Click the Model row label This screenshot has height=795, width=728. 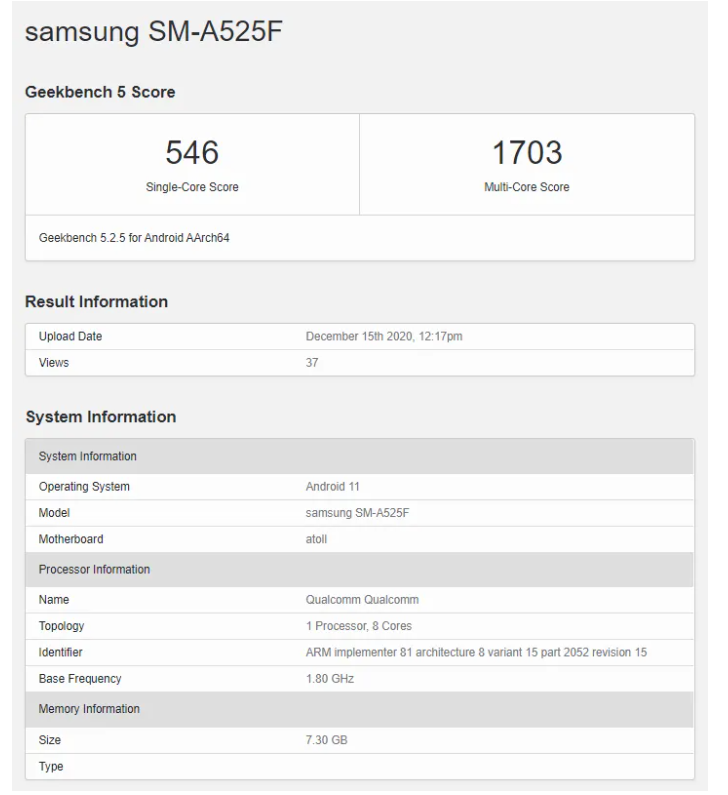click(x=54, y=513)
